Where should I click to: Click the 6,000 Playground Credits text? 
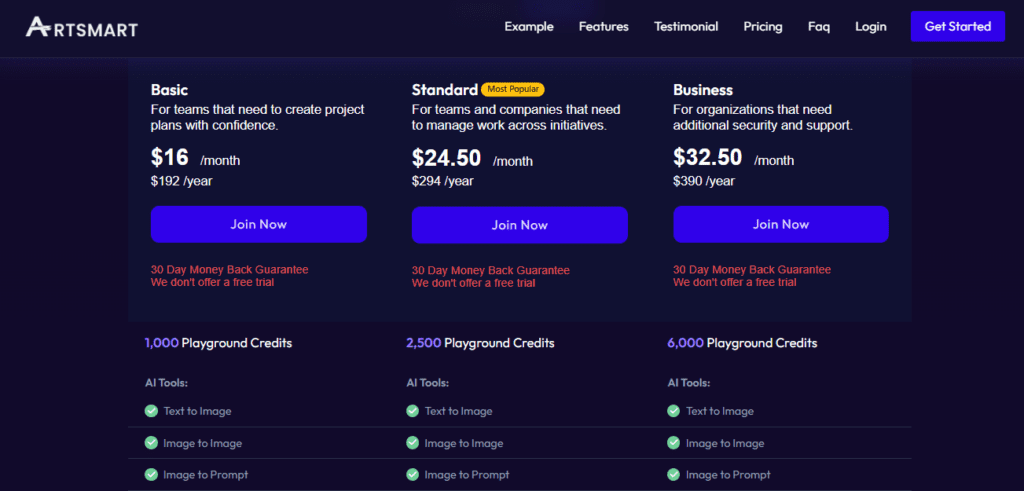coord(742,343)
